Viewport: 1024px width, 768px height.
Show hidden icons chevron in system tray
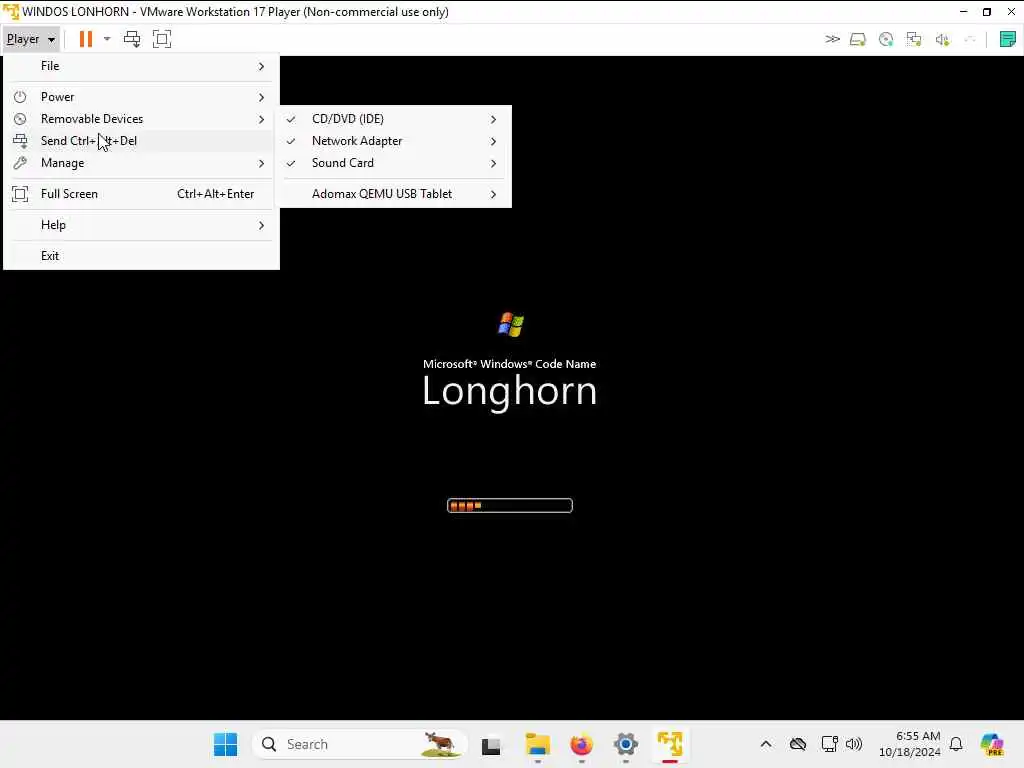tap(766, 744)
